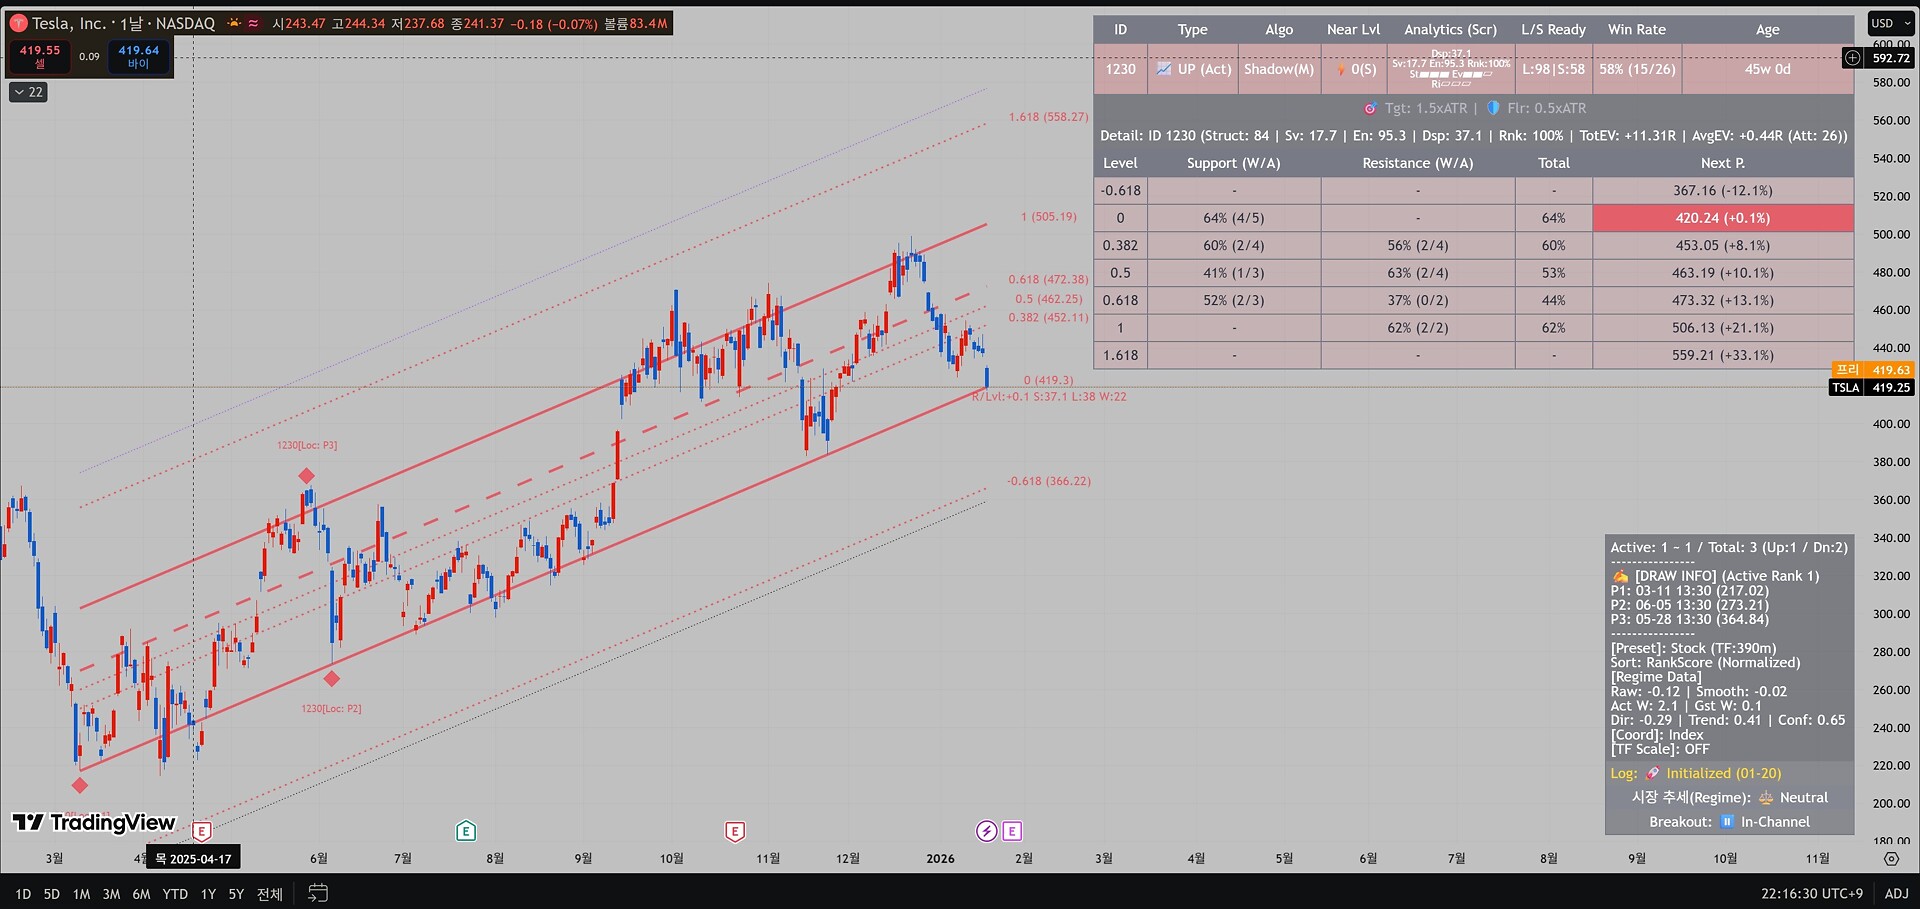Open the chart settings gear icon

coord(1891,858)
